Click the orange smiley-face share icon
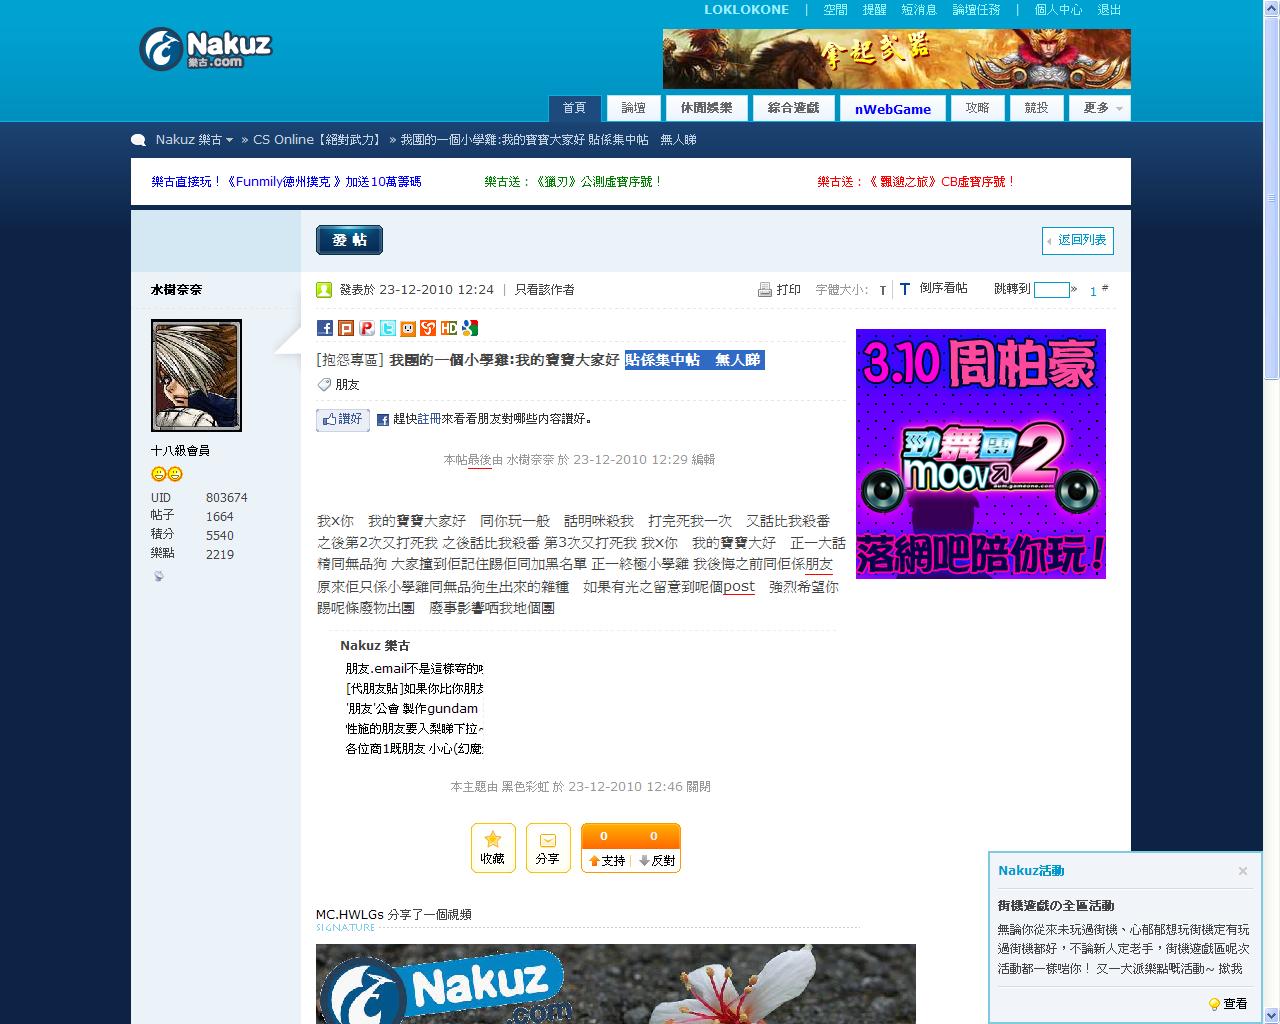The width and height of the screenshot is (1280, 1024). [408, 328]
